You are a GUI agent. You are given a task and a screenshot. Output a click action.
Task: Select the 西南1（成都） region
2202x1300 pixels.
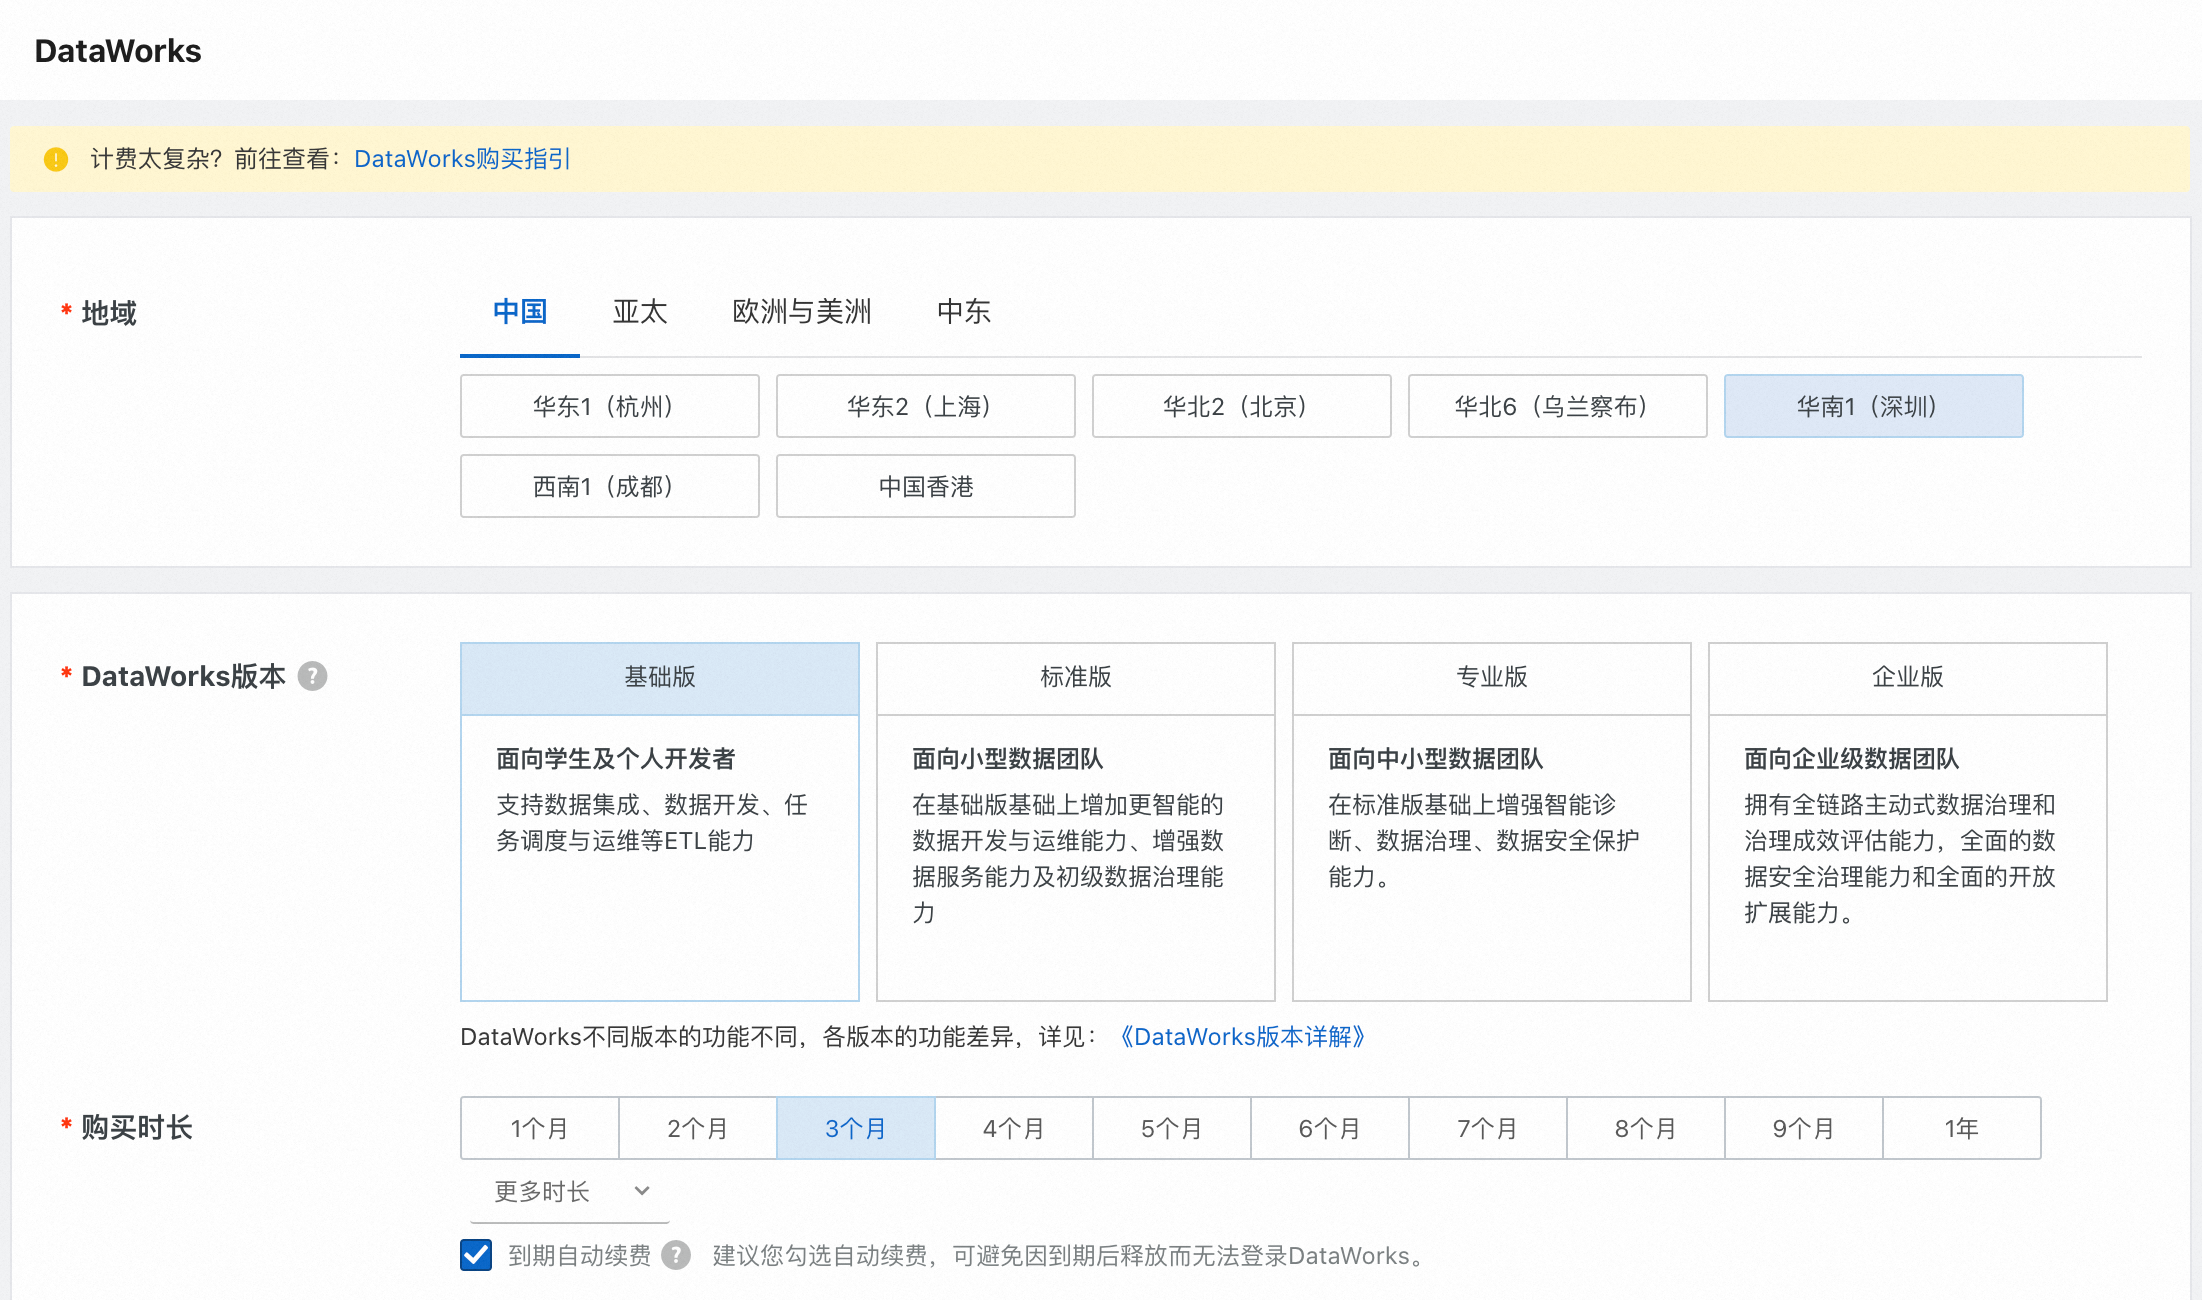[x=609, y=486]
